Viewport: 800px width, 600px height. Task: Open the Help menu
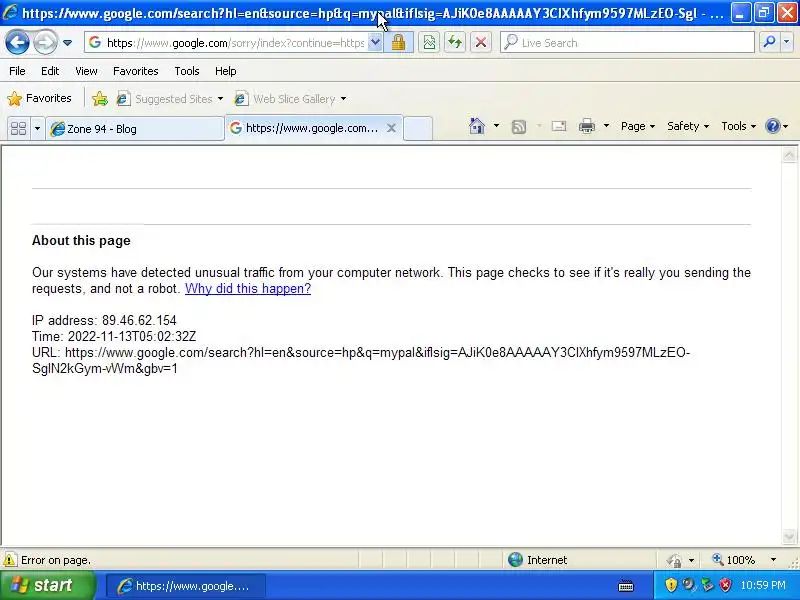[x=226, y=71]
